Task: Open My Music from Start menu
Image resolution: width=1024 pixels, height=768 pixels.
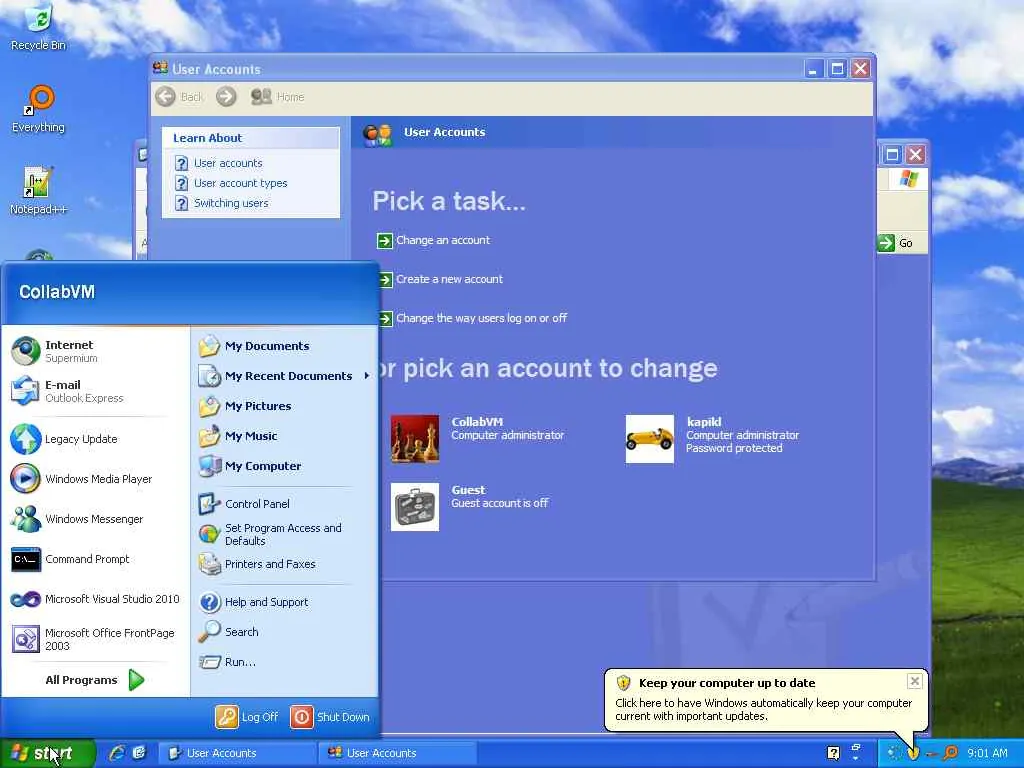Action: click(x=284, y=436)
